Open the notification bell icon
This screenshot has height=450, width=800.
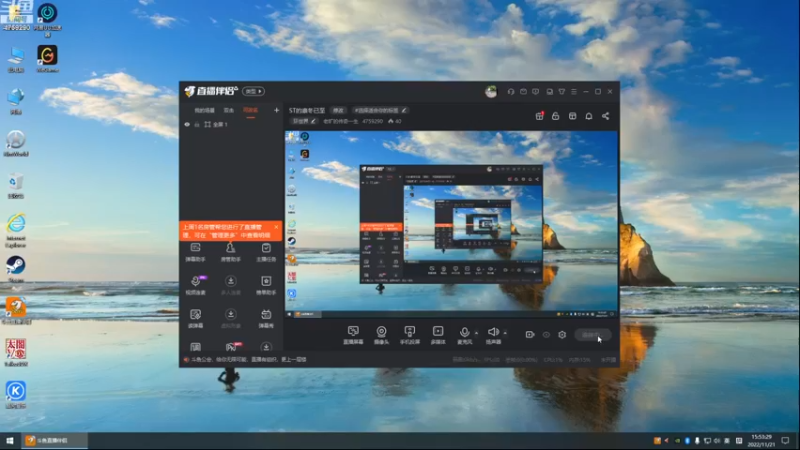[589, 116]
